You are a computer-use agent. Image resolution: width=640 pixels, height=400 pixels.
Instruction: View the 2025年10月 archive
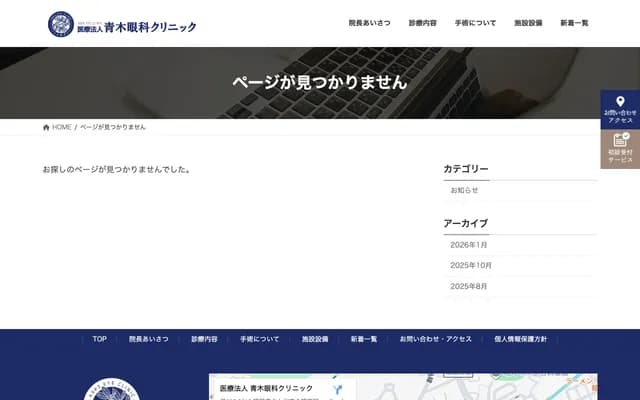(x=471, y=266)
